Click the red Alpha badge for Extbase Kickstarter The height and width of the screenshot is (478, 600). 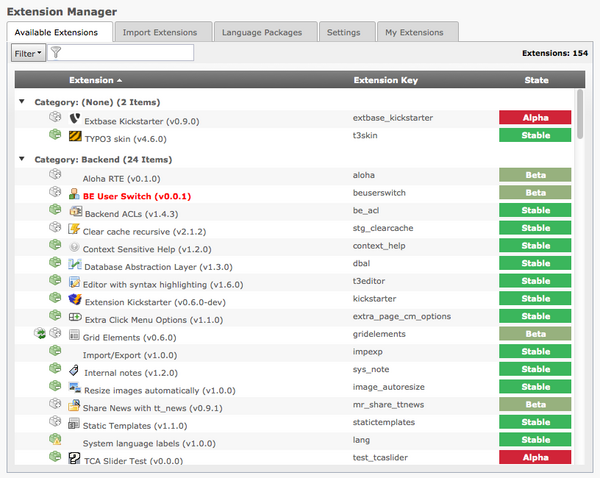[x=535, y=117]
